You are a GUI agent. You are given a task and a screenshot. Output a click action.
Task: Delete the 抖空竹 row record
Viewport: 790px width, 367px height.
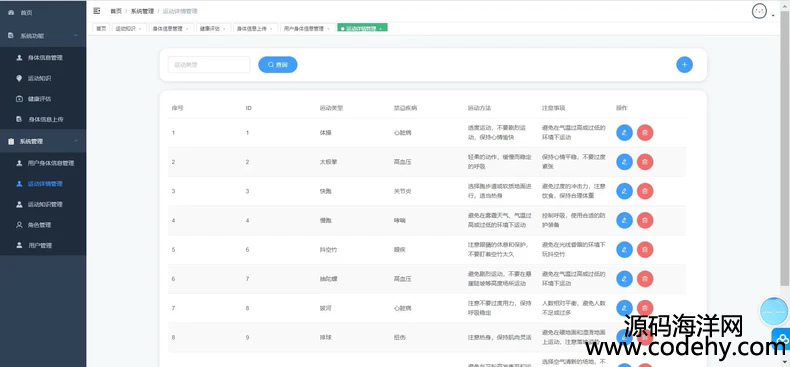tap(645, 250)
